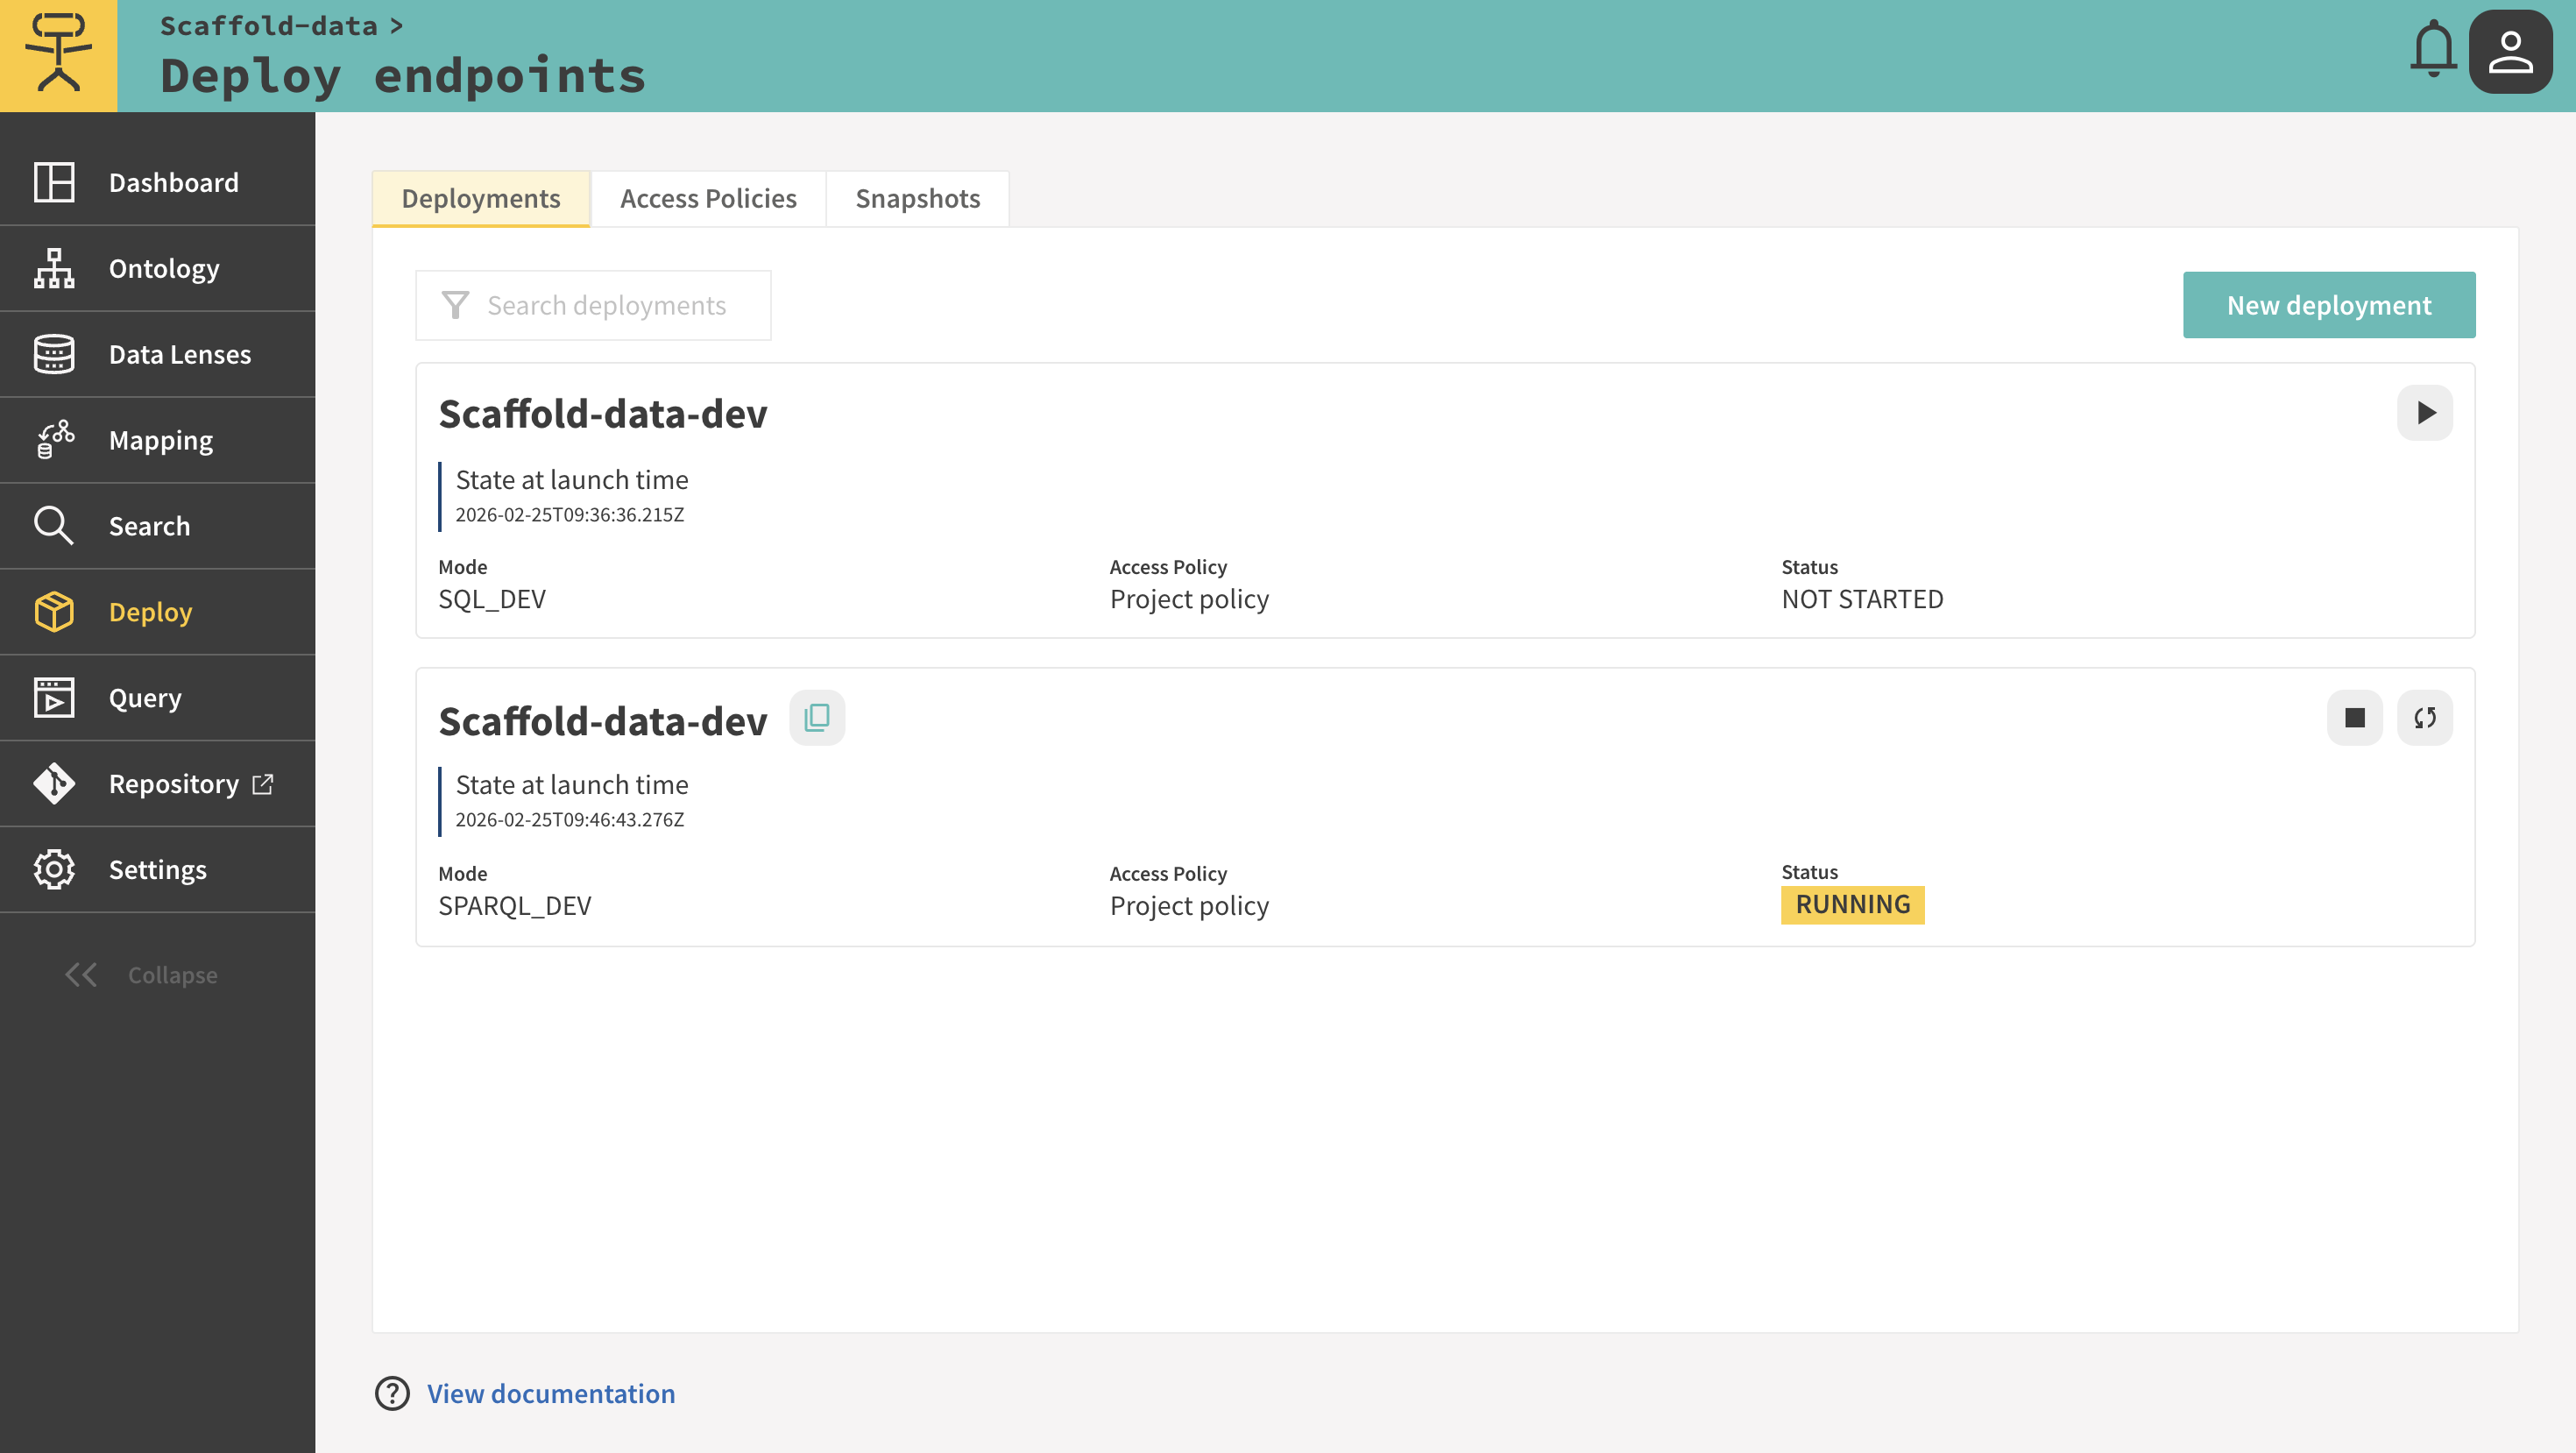Screen dimensions: 2576x1453
Task: Switch to the Snapshots tab
Action: coord(917,199)
